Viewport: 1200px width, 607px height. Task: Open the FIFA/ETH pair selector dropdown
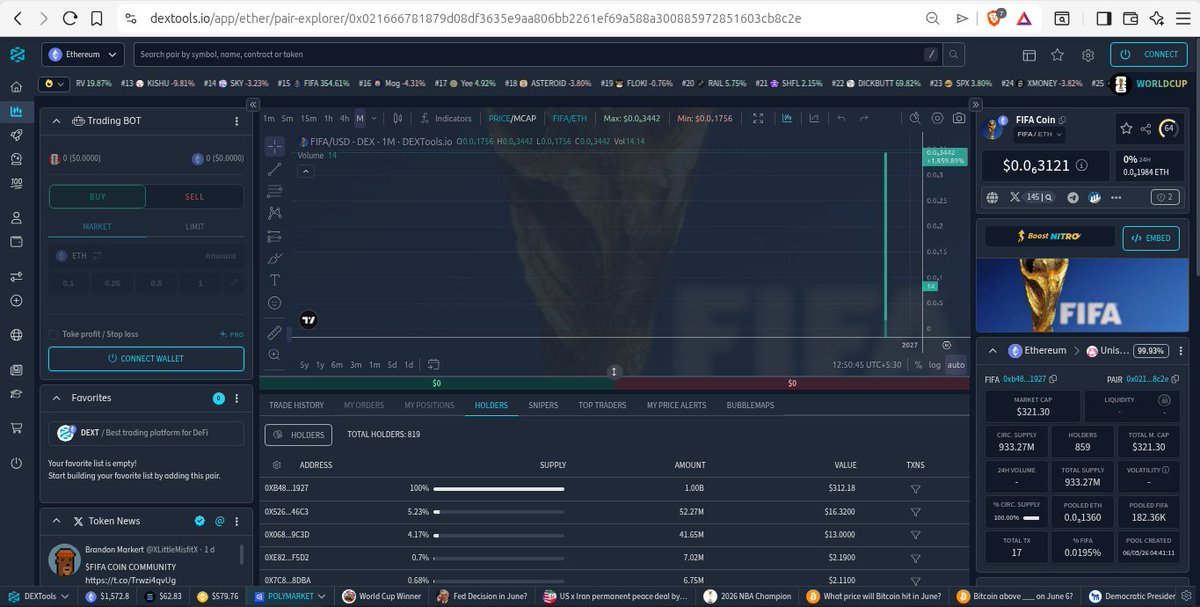tap(1040, 133)
